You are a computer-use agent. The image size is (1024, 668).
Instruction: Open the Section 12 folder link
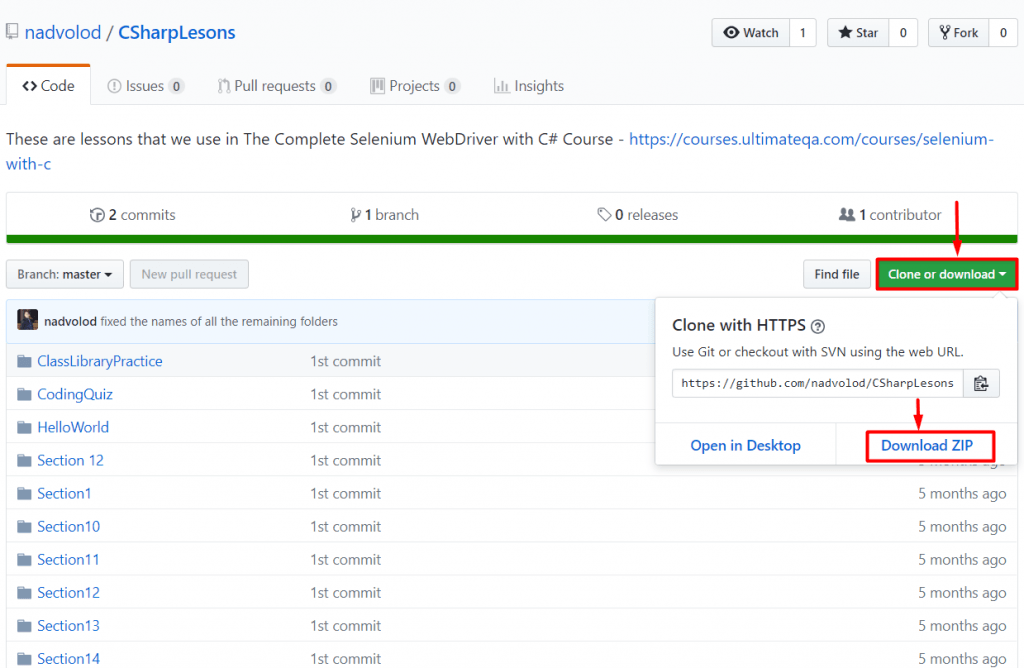[70, 460]
